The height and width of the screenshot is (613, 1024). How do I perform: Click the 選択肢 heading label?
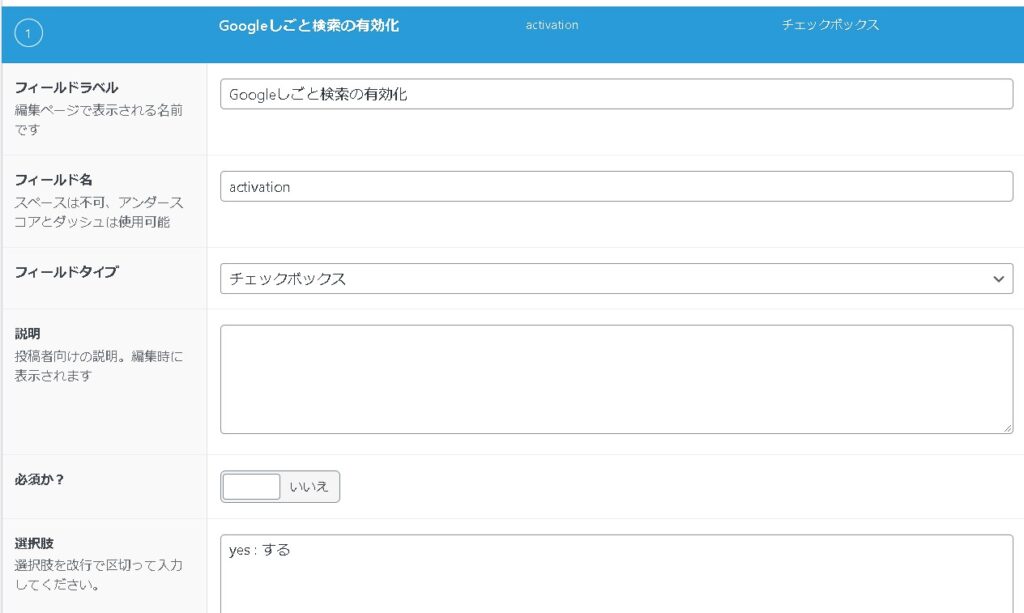(x=34, y=544)
